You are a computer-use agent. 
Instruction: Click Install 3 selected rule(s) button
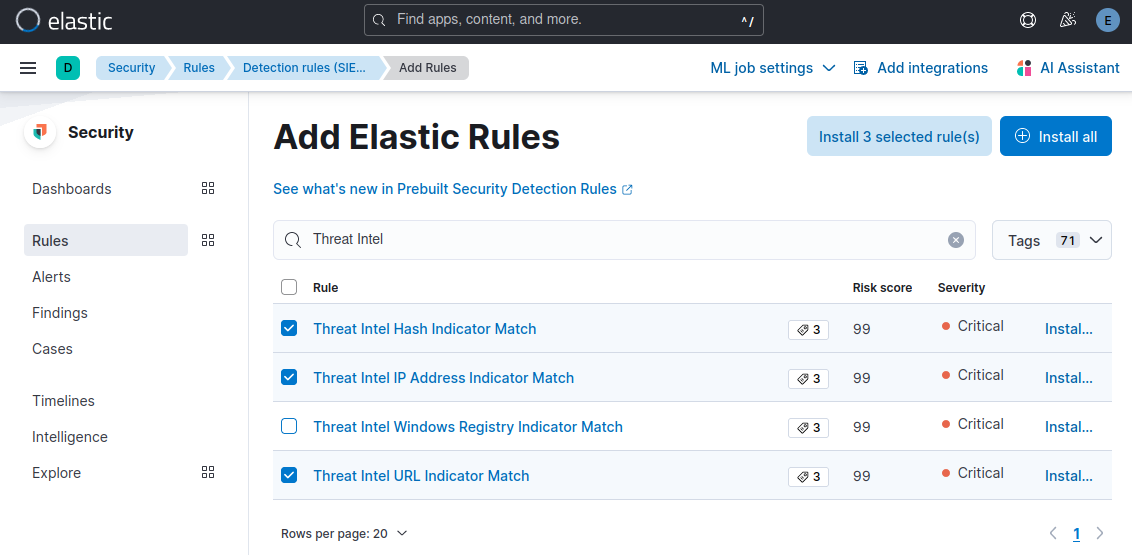pyautogui.click(x=900, y=136)
